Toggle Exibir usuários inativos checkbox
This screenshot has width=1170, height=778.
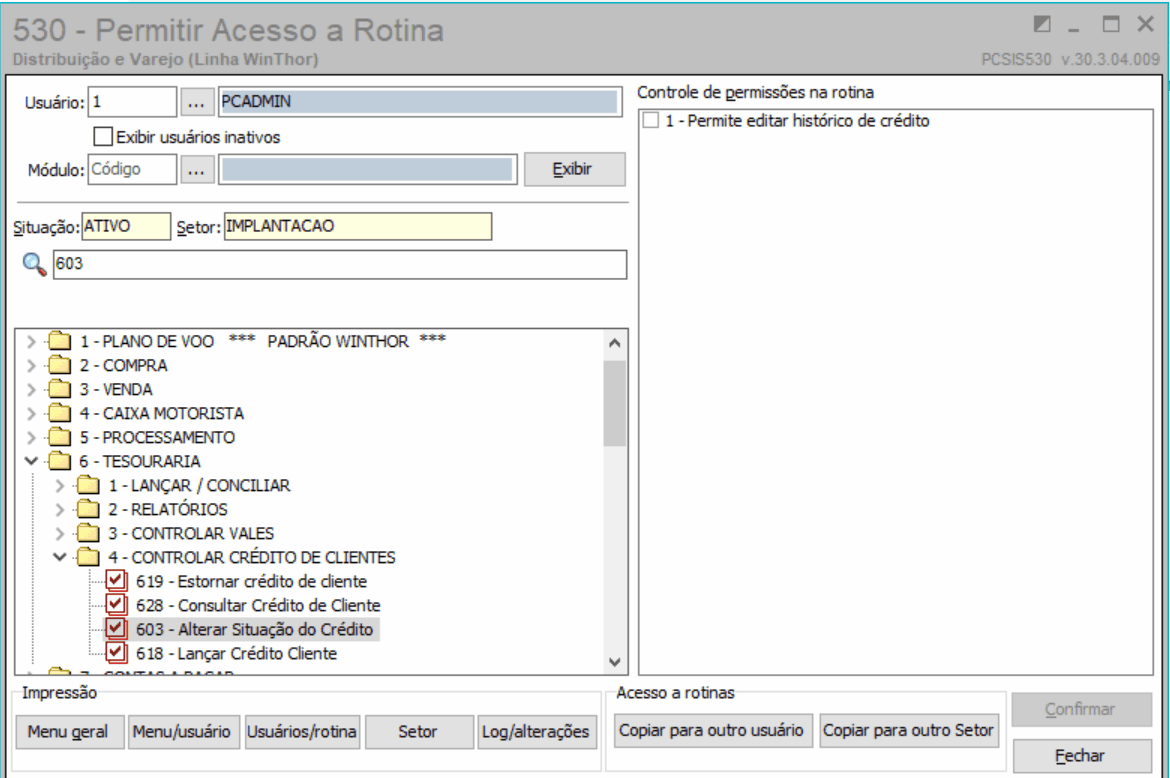coord(103,137)
